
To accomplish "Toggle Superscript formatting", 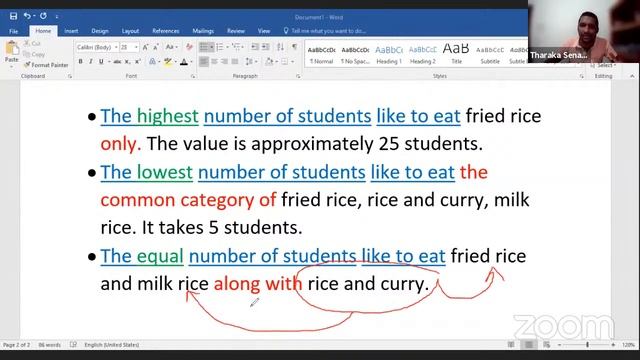I will tap(138, 62).
